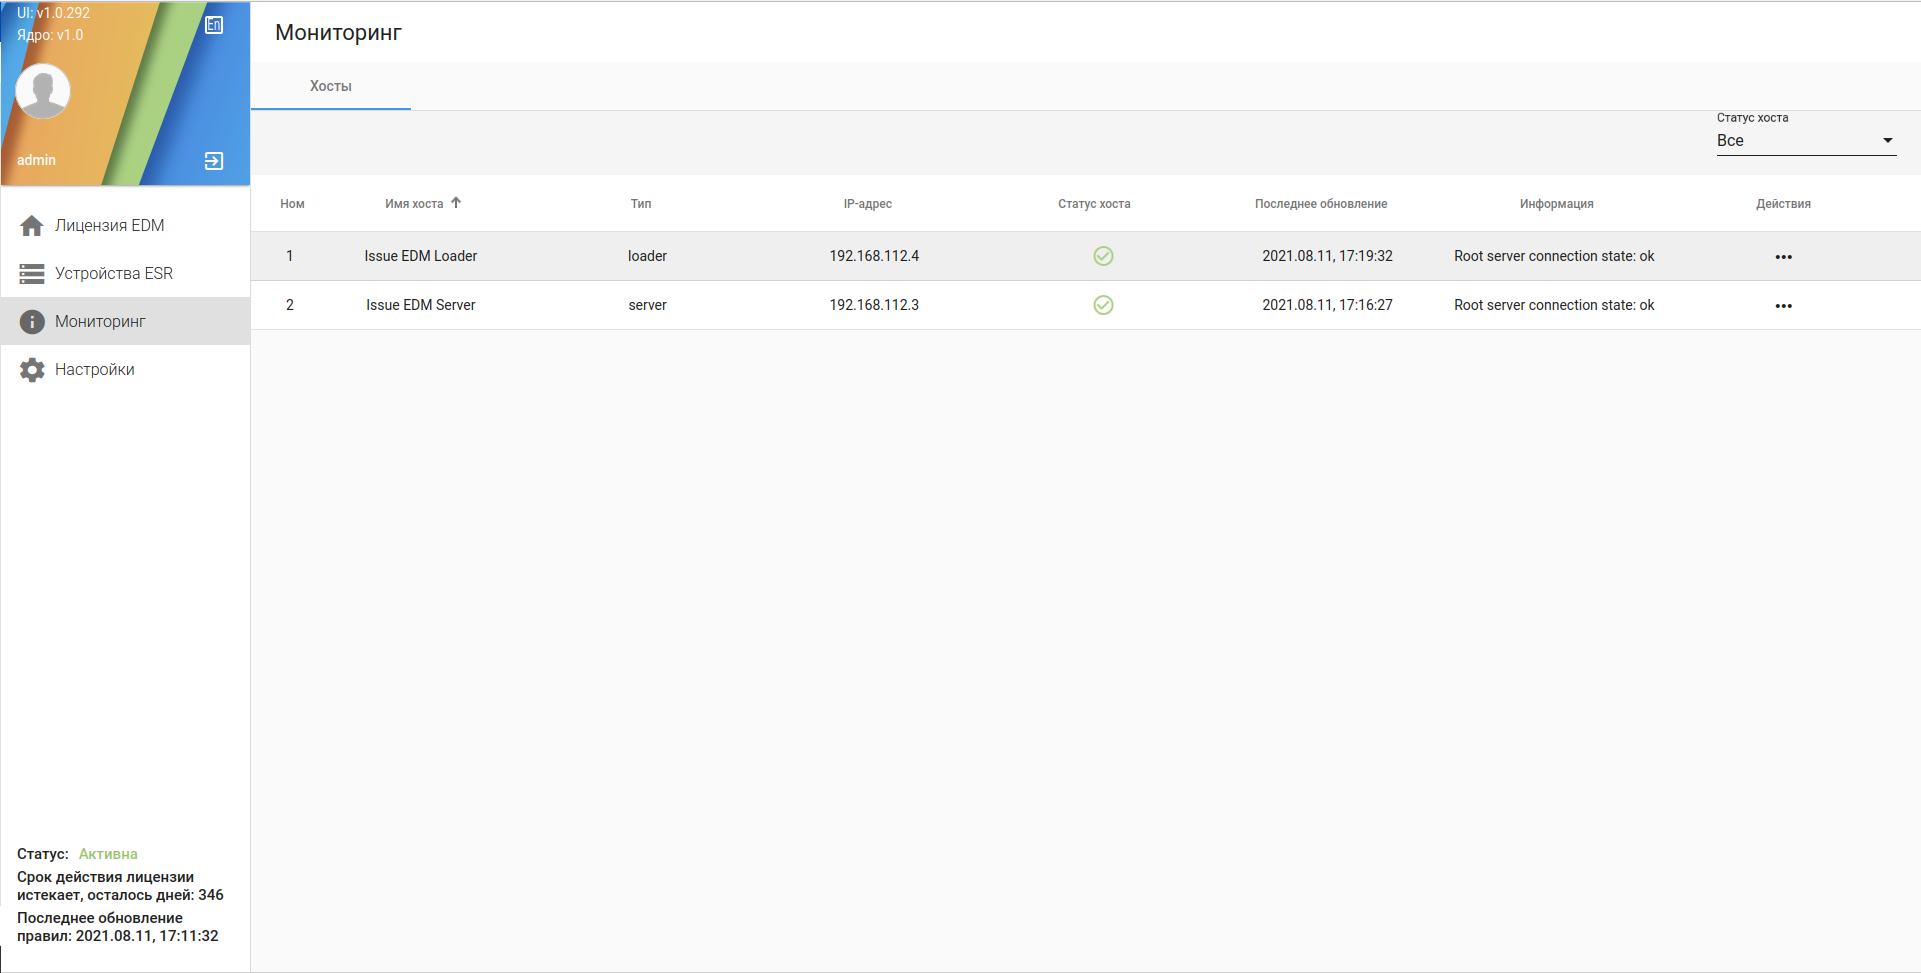Click the Мониторинг info icon
1921x973 pixels.
(32, 322)
